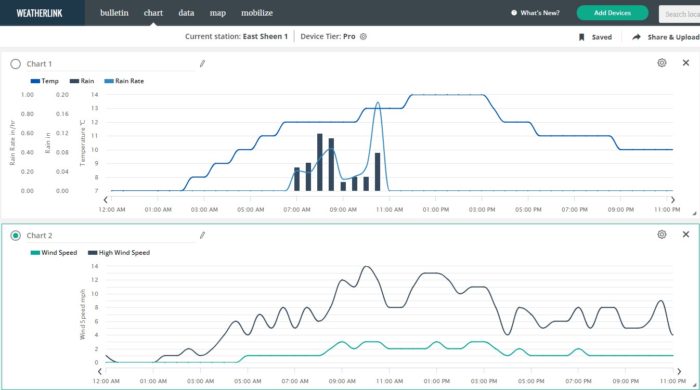This screenshot has width=700, height=390.
Task: Click the Device Tier: Pro label
Action: point(328,37)
